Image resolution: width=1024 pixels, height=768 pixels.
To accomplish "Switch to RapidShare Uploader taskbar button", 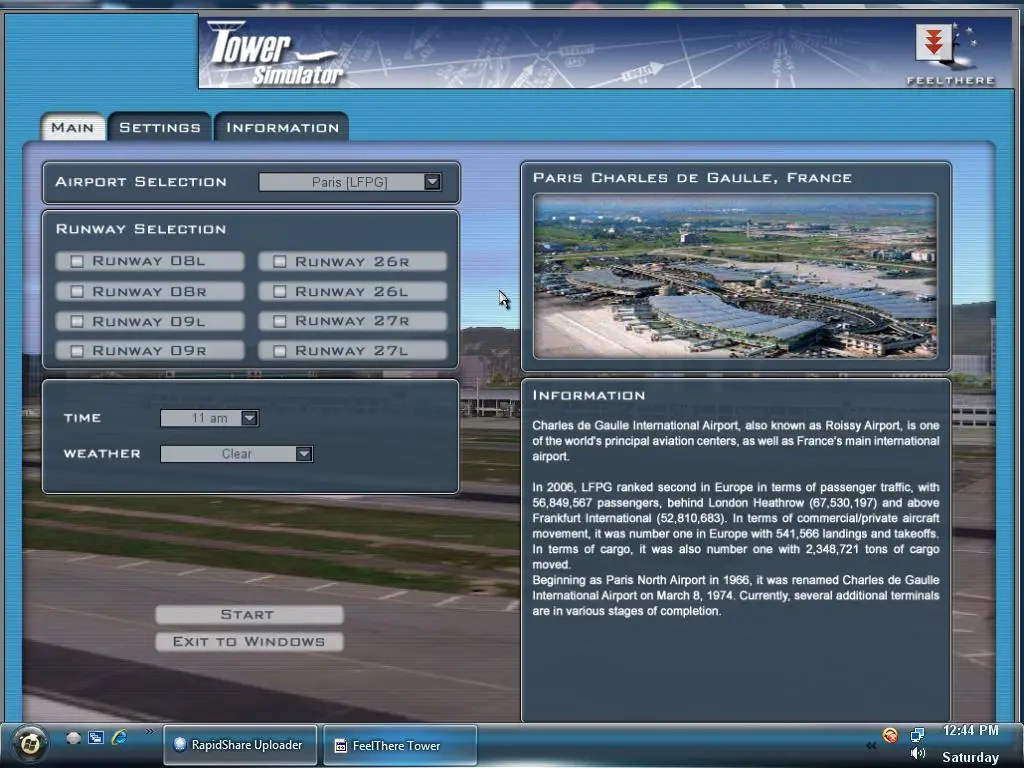I will (x=240, y=744).
